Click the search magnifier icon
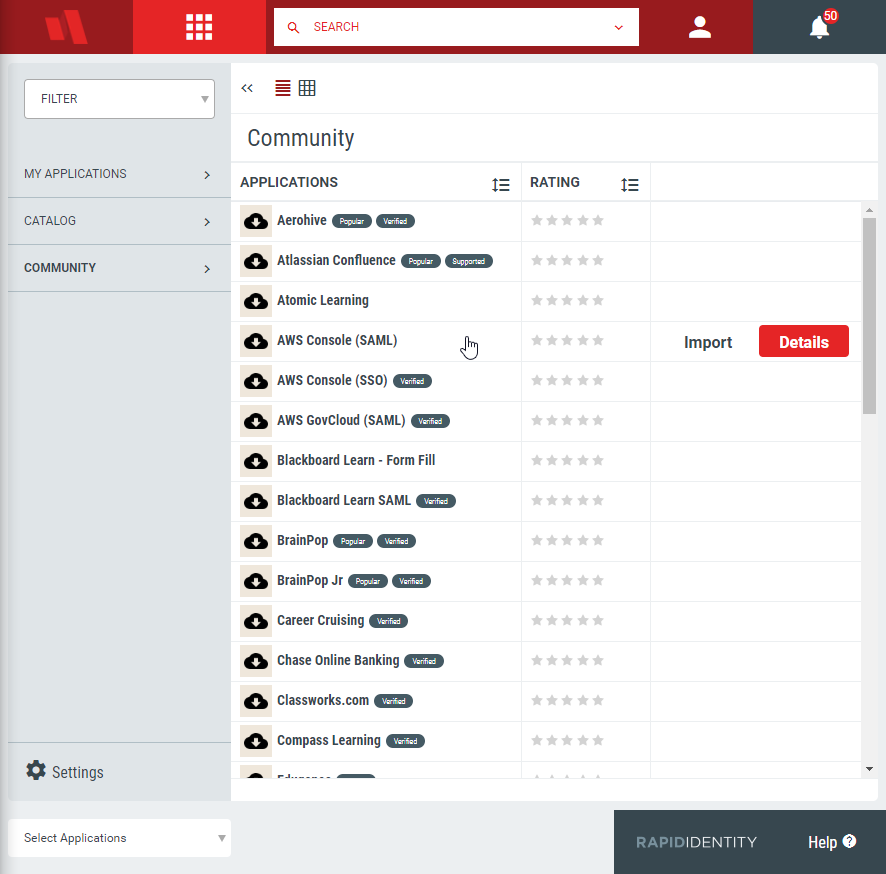Screen dimensions: 886x874 (293, 27)
